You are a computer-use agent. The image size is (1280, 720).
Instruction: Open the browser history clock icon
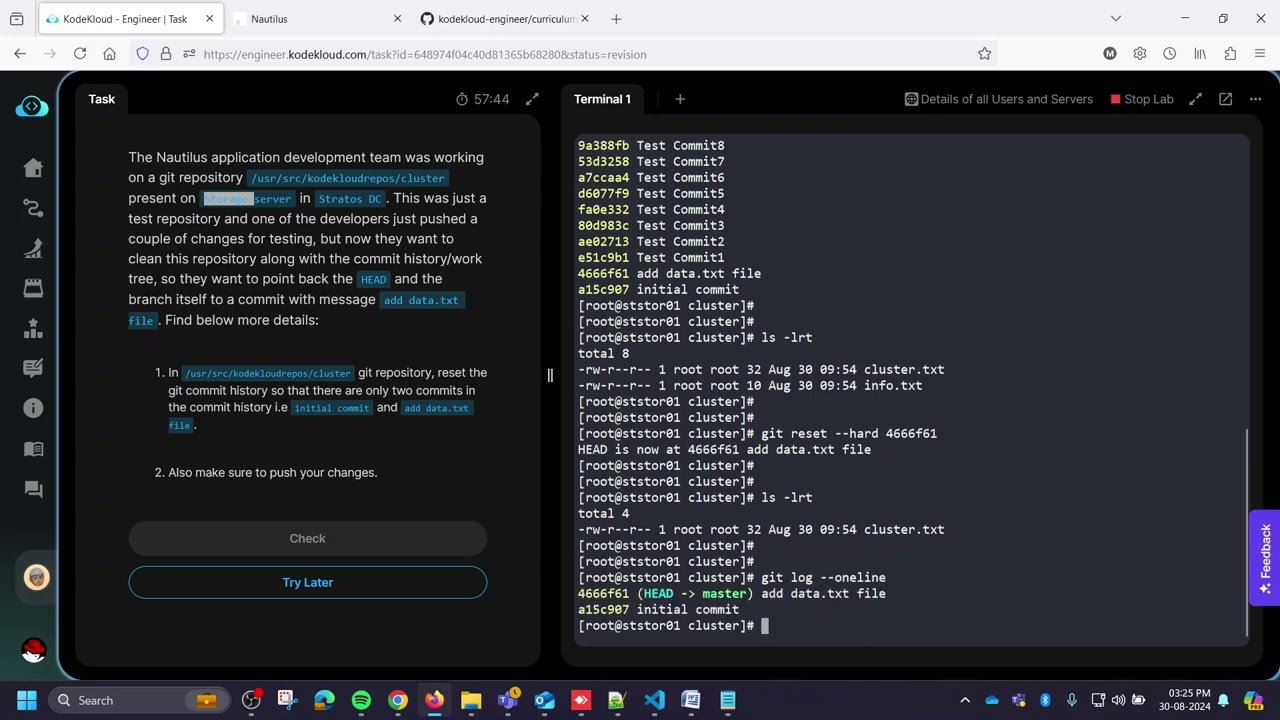(1169, 54)
